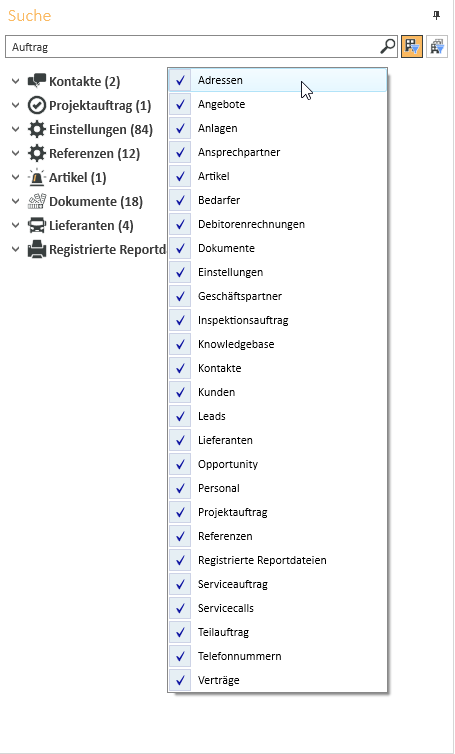455x754 pixels.
Task: Click the Einstellungen gear icon
Action: click(x=37, y=129)
